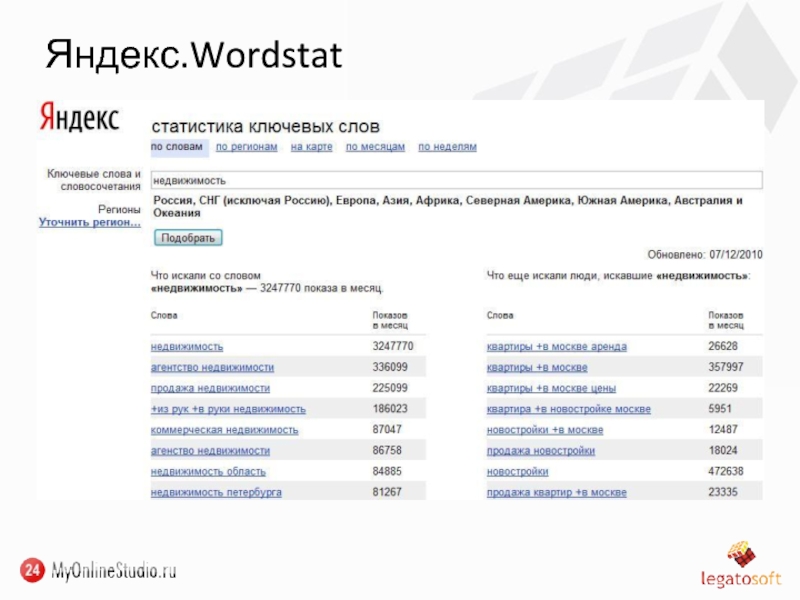Switch to the 'по регионам' tab
800x600 pixels.
click(x=246, y=147)
